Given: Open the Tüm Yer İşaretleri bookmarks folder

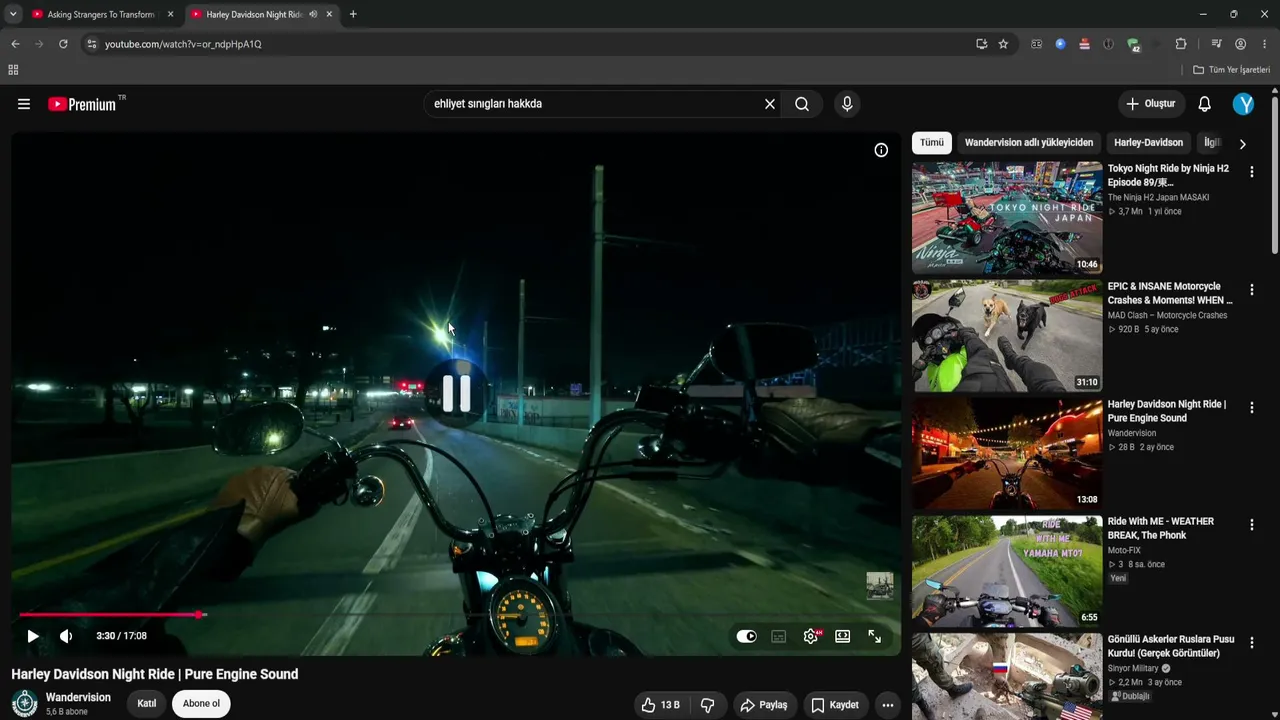Looking at the screenshot, I should point(1232,70).
